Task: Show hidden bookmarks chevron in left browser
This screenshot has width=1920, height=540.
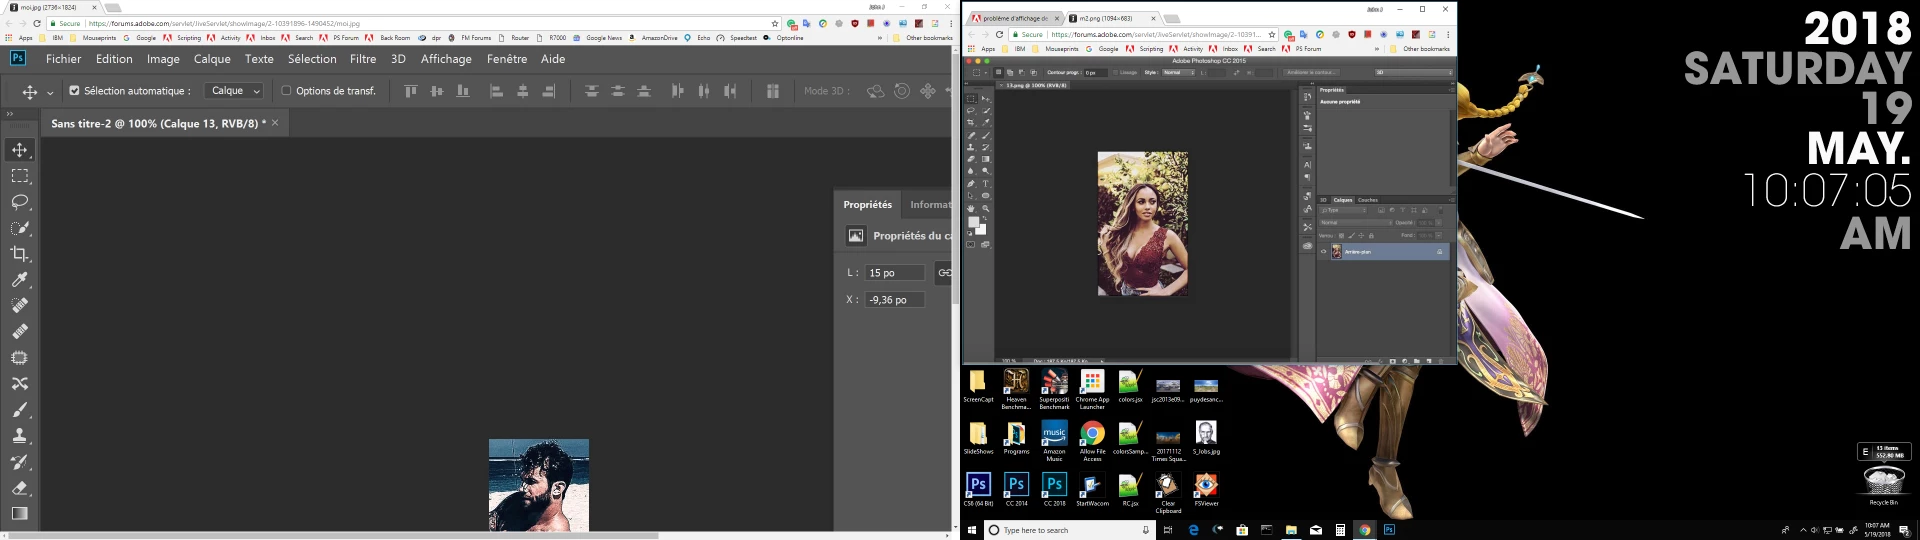Action: (x=880, y=38)
